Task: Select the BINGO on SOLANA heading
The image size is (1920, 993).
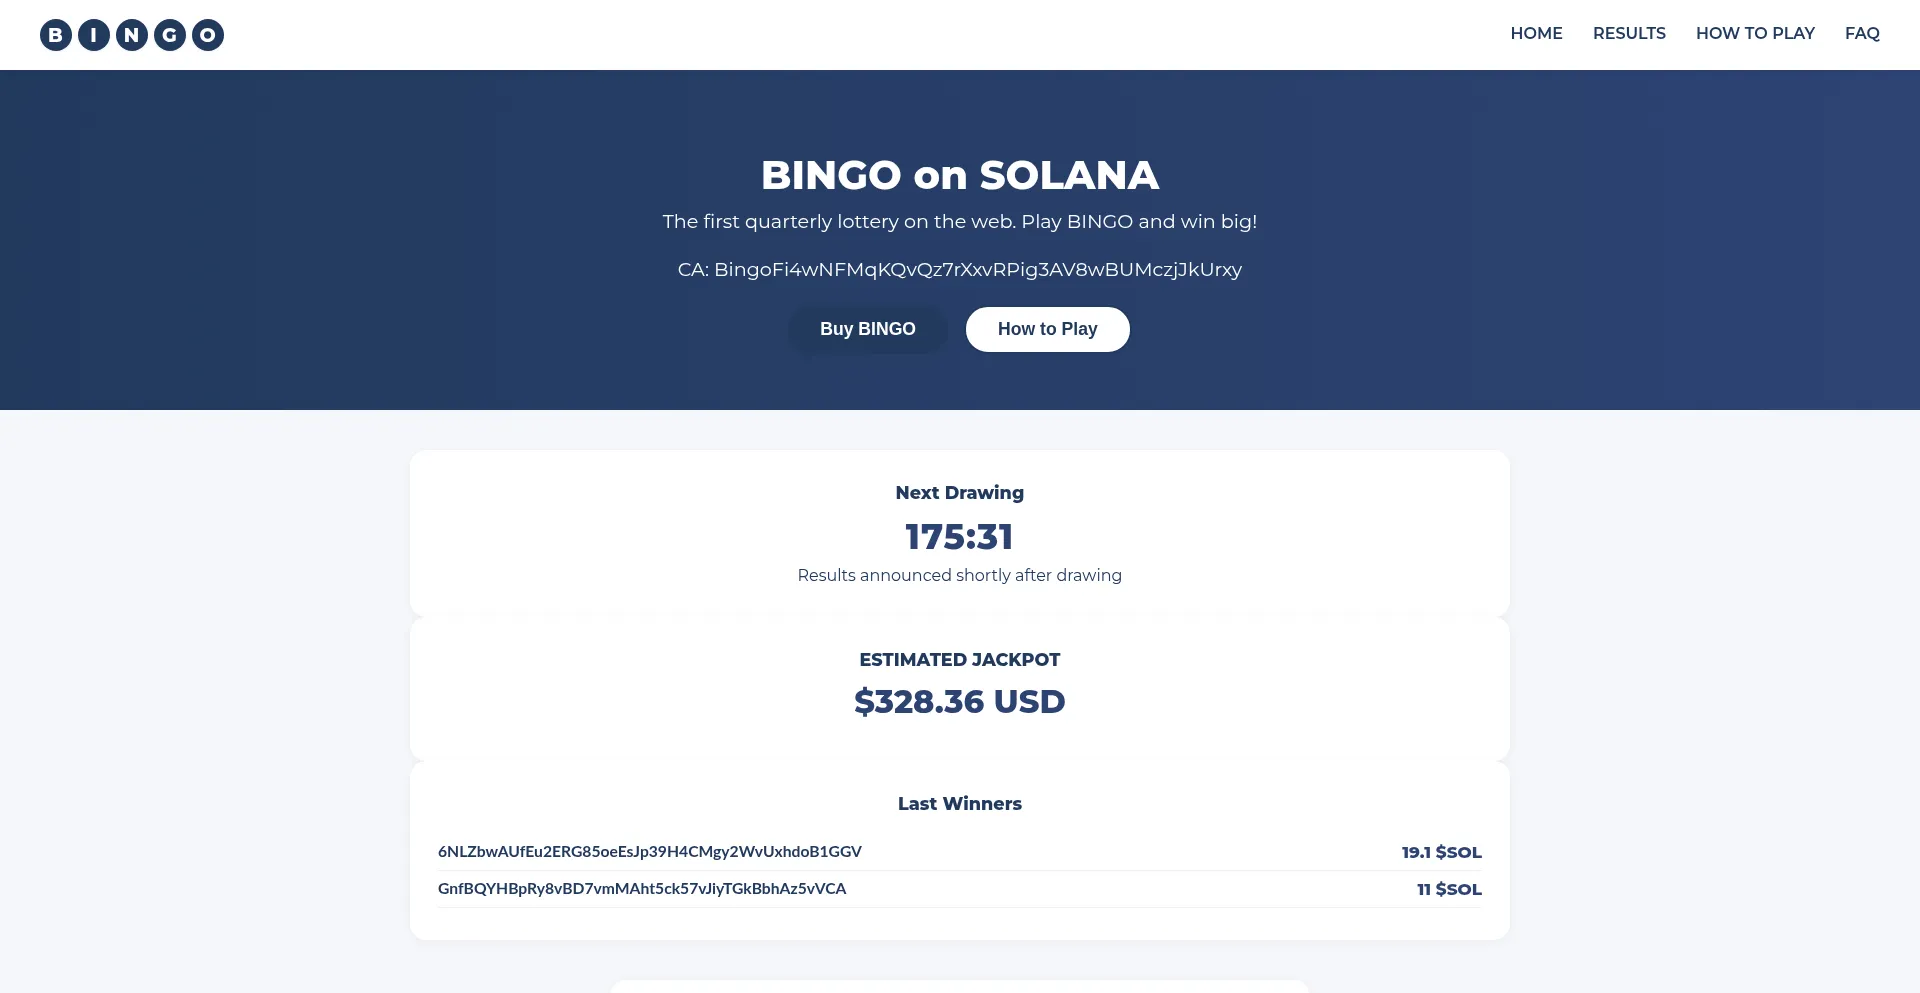Action: coord(960,176)
